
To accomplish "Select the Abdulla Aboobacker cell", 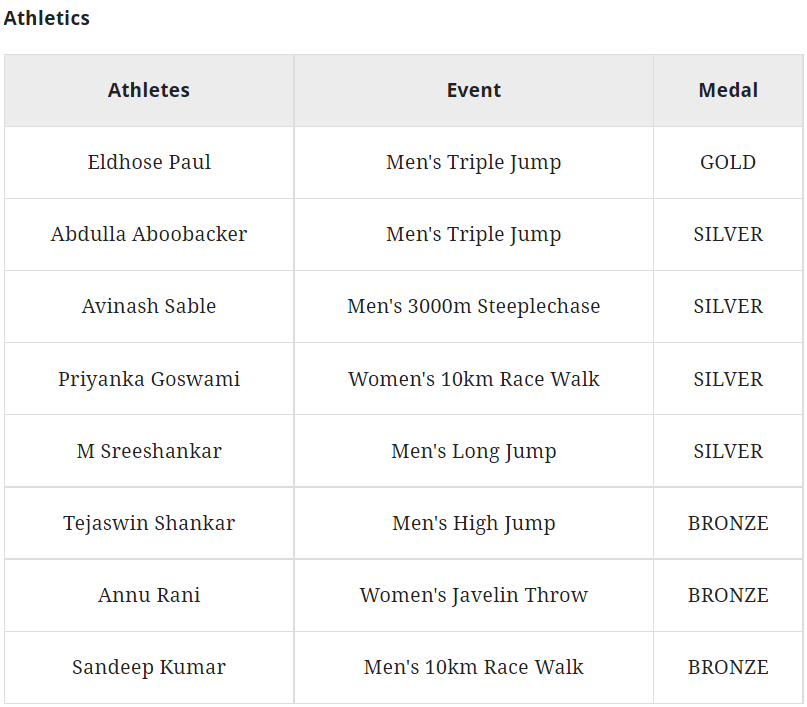I will point(149,234).
